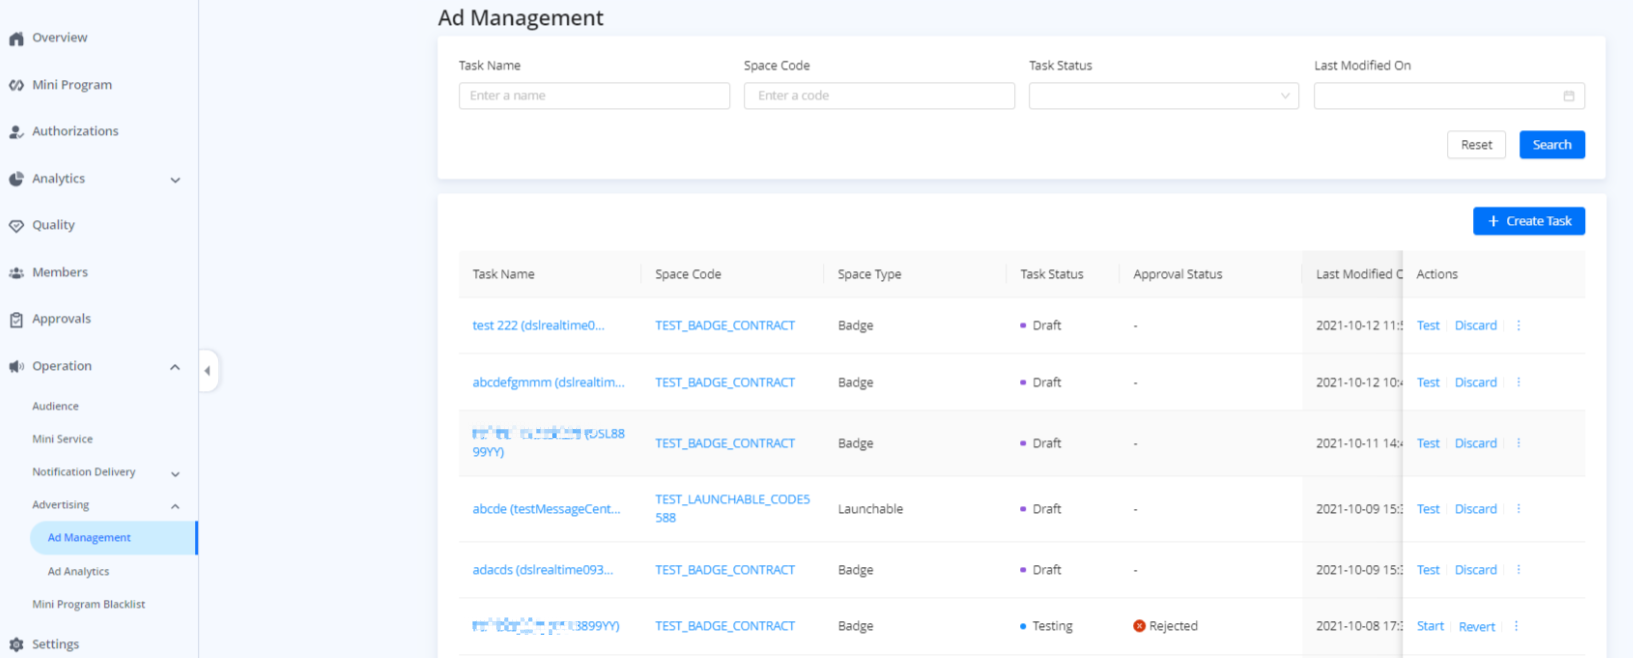Click the Overview home icon in sidebar

pos(16,39)
